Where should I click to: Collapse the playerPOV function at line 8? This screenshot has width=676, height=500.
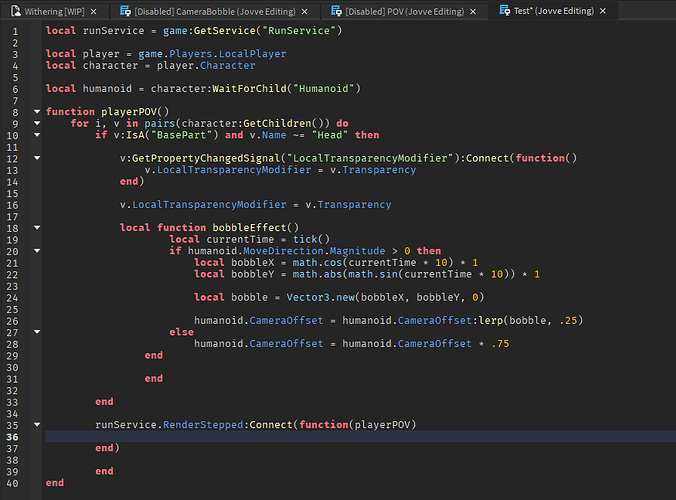pyautogui.click(x=37, y=112)
